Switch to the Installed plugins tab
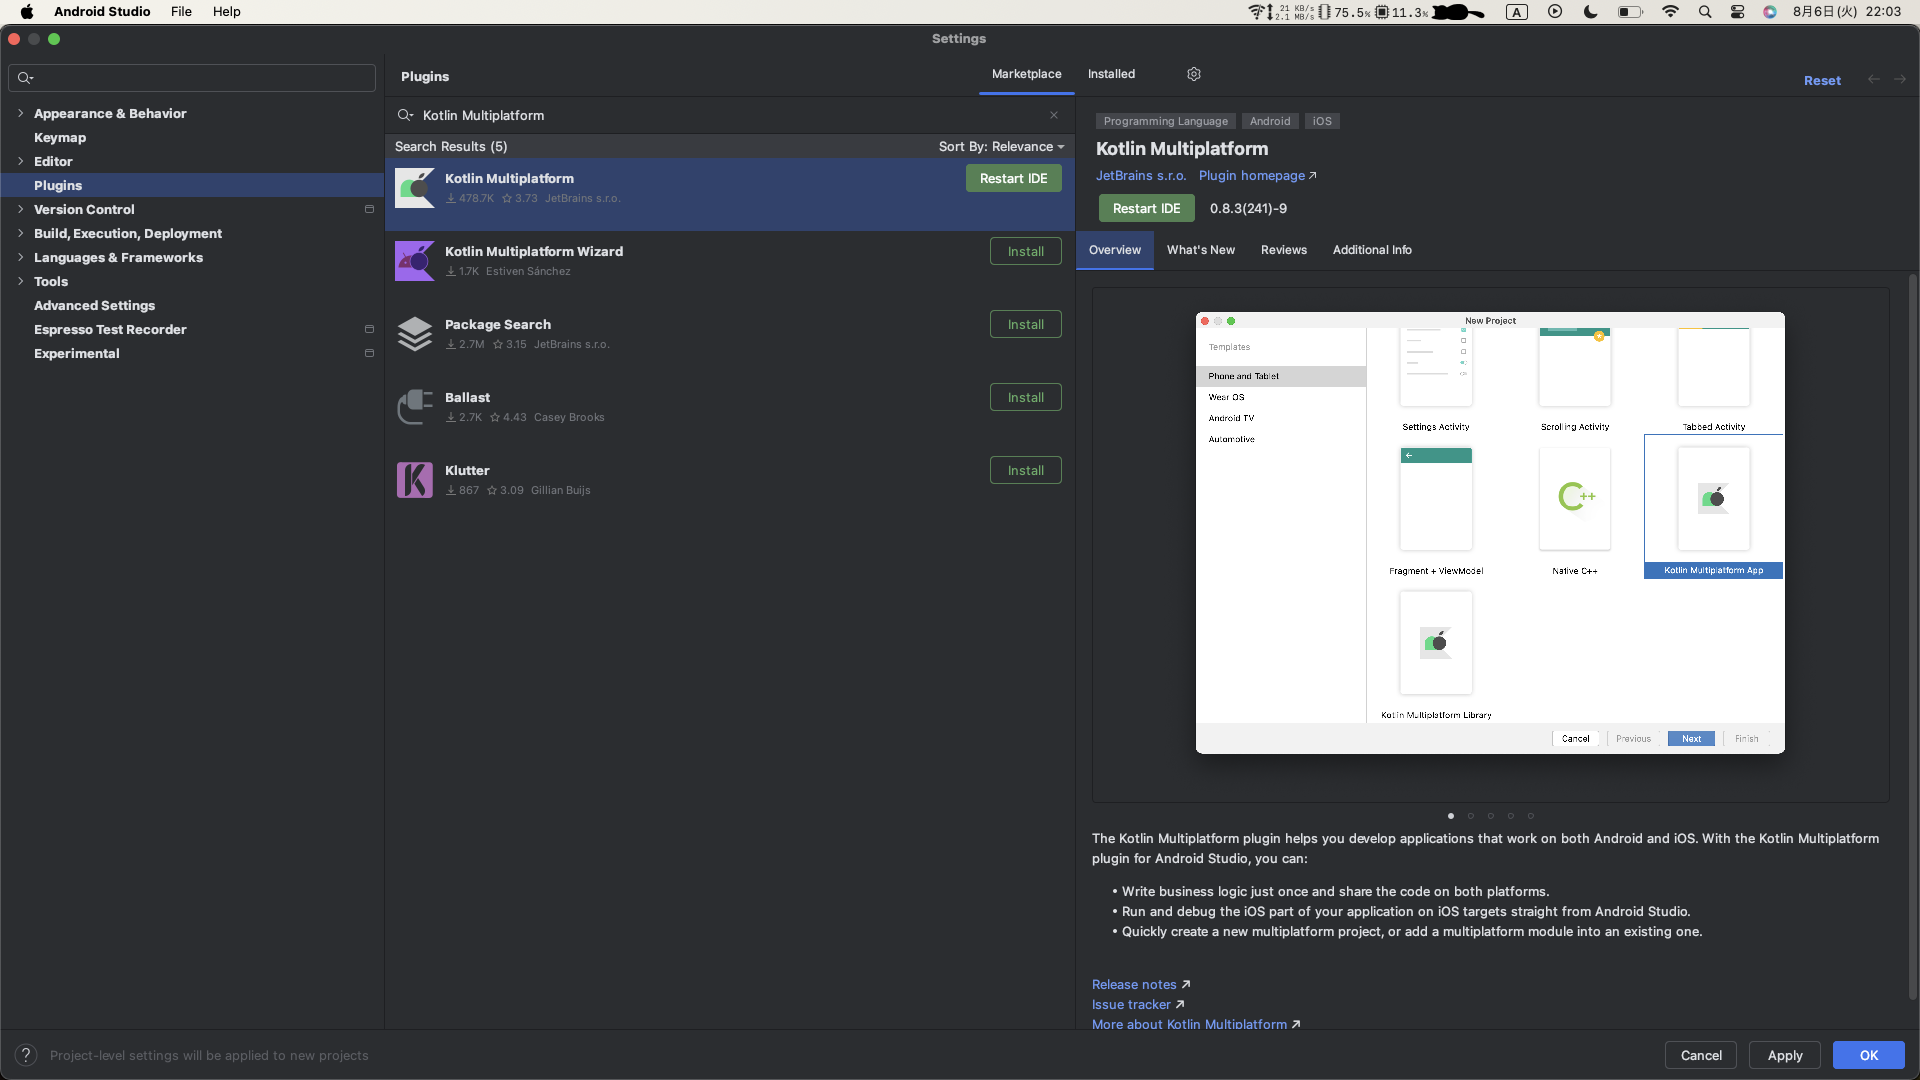This screenshot has width=1920, height=1080. (1111, 74)
